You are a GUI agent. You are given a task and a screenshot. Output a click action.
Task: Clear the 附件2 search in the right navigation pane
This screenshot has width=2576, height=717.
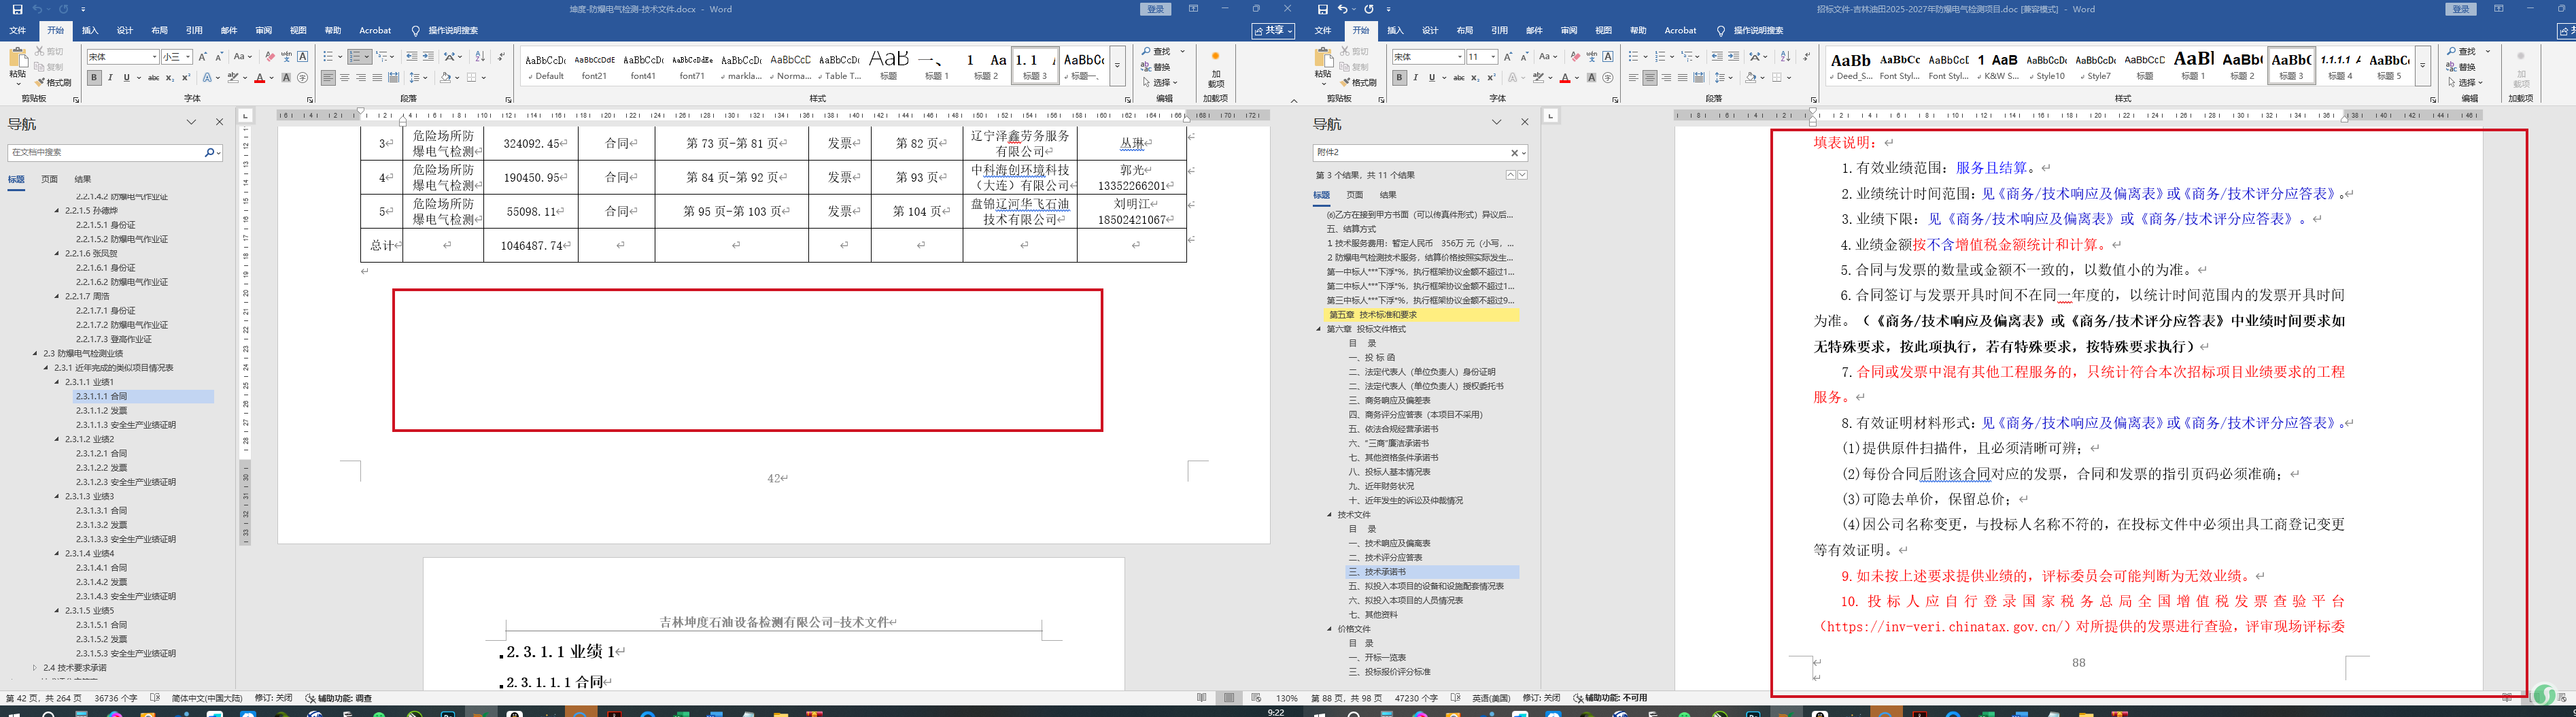[1514, 153]
